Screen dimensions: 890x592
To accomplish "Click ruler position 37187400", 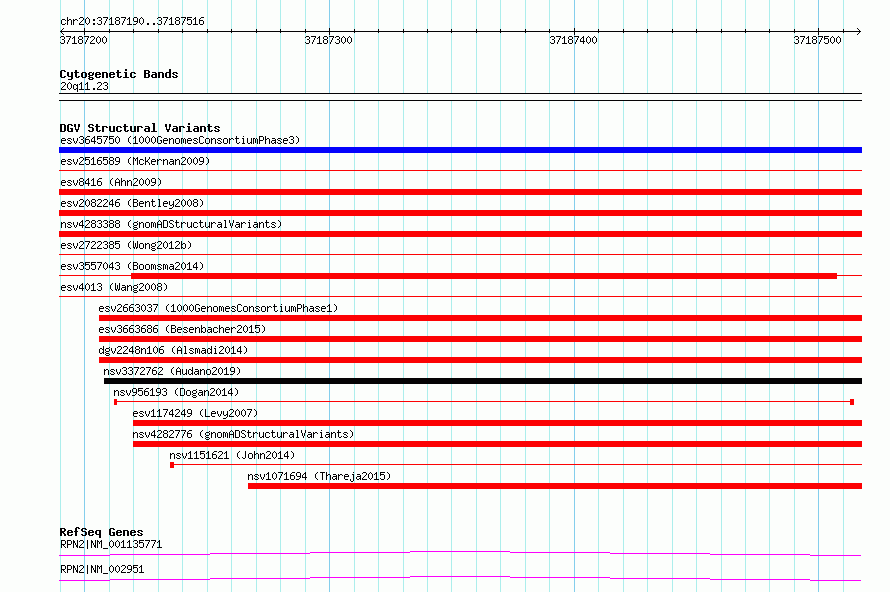I will [573, 40].
